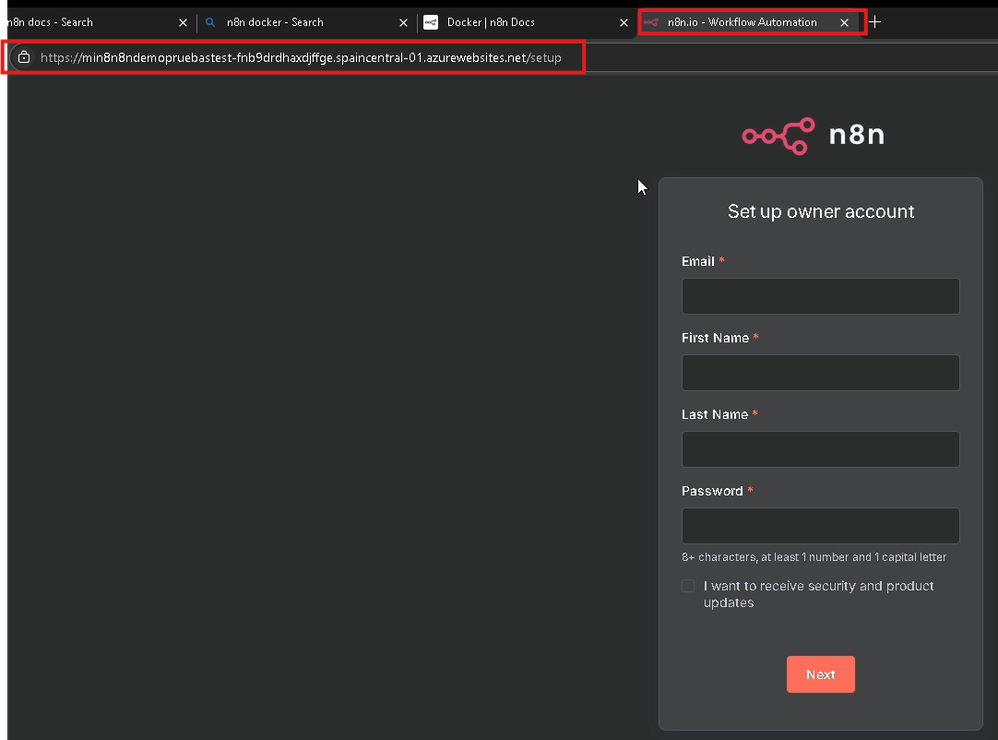Close the Docker | n8n Docs tab
The width and height of the screenshot is (998, 740).
(624, 23)
